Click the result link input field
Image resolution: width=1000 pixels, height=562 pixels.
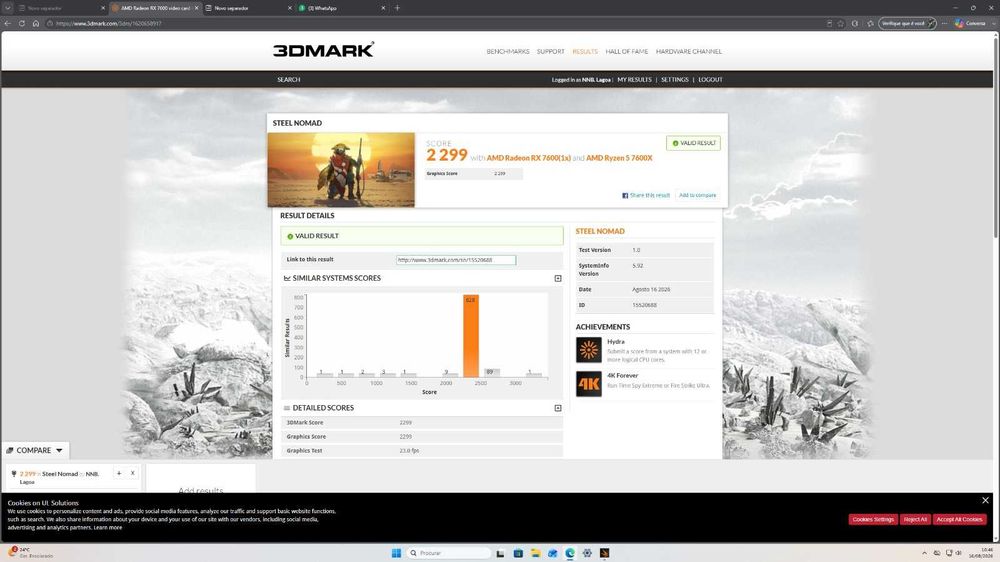(x=455, y=260)
